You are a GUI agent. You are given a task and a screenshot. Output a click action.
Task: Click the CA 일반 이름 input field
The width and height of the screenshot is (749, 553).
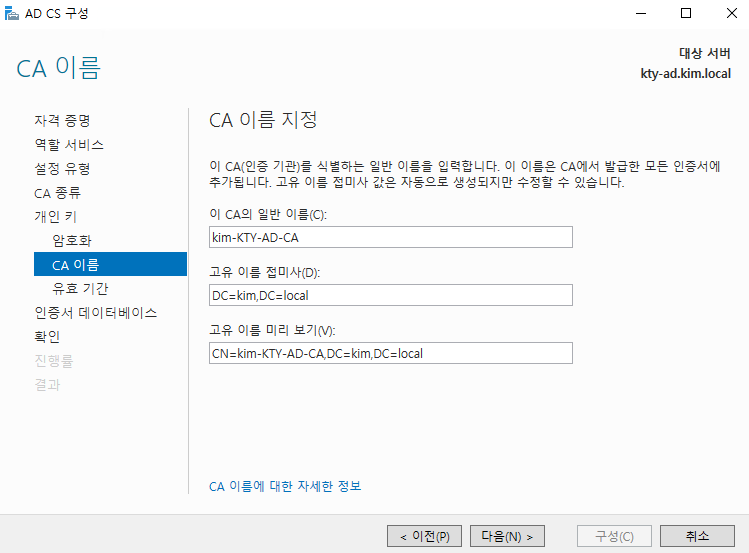coord(391,237)
